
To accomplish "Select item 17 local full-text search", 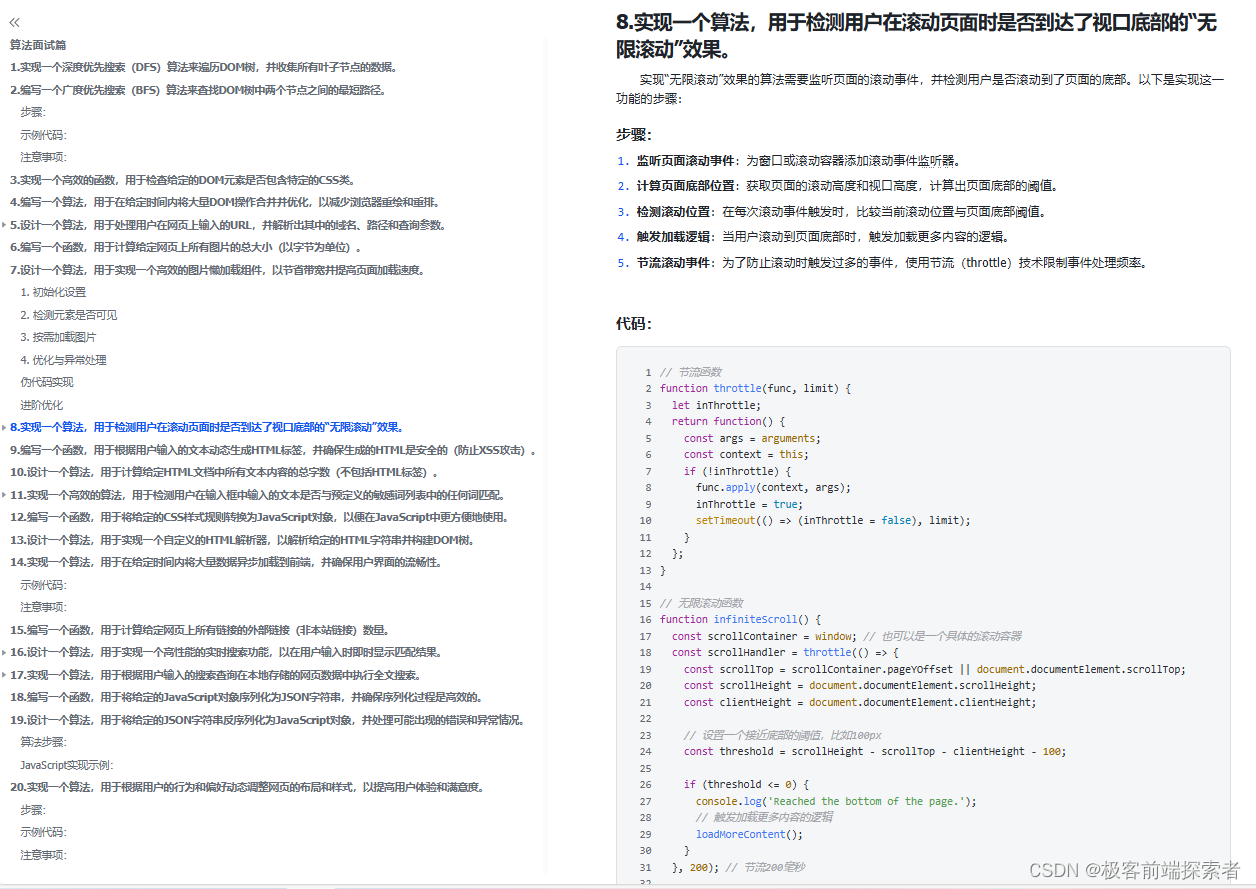I will [x=215, y=675].
